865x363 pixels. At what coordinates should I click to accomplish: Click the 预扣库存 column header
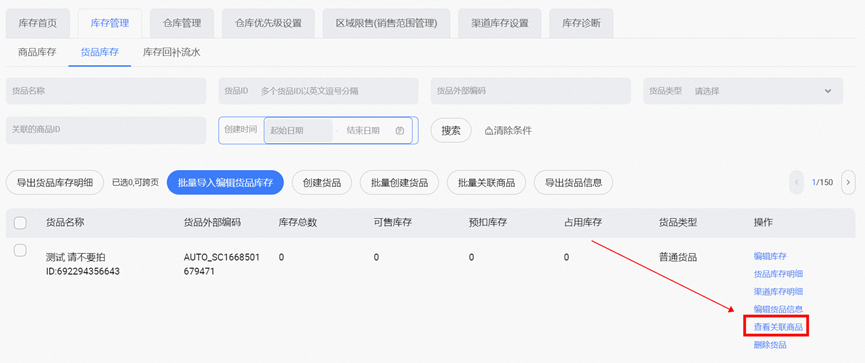coord(488,222)
